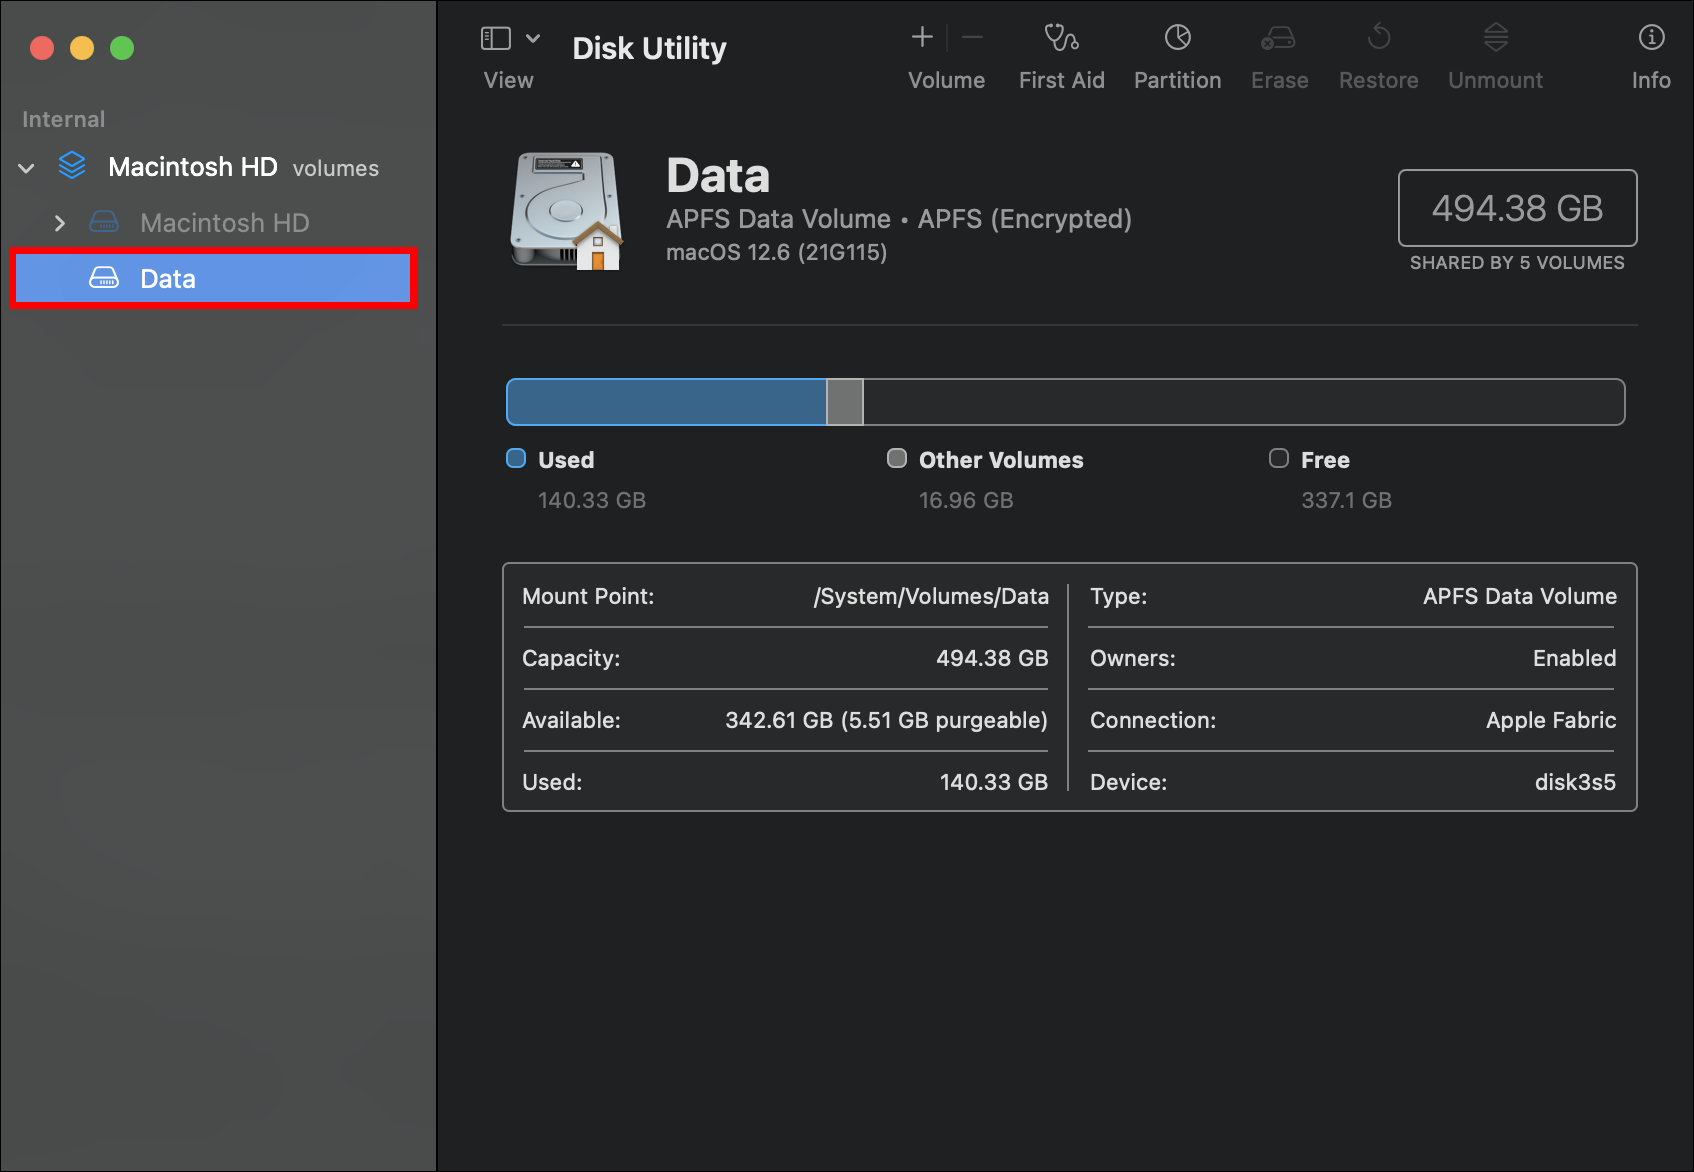
Task: Expand the greyed Macintosh HD volume
Action: pyautogui.click(x=60, y=223)
